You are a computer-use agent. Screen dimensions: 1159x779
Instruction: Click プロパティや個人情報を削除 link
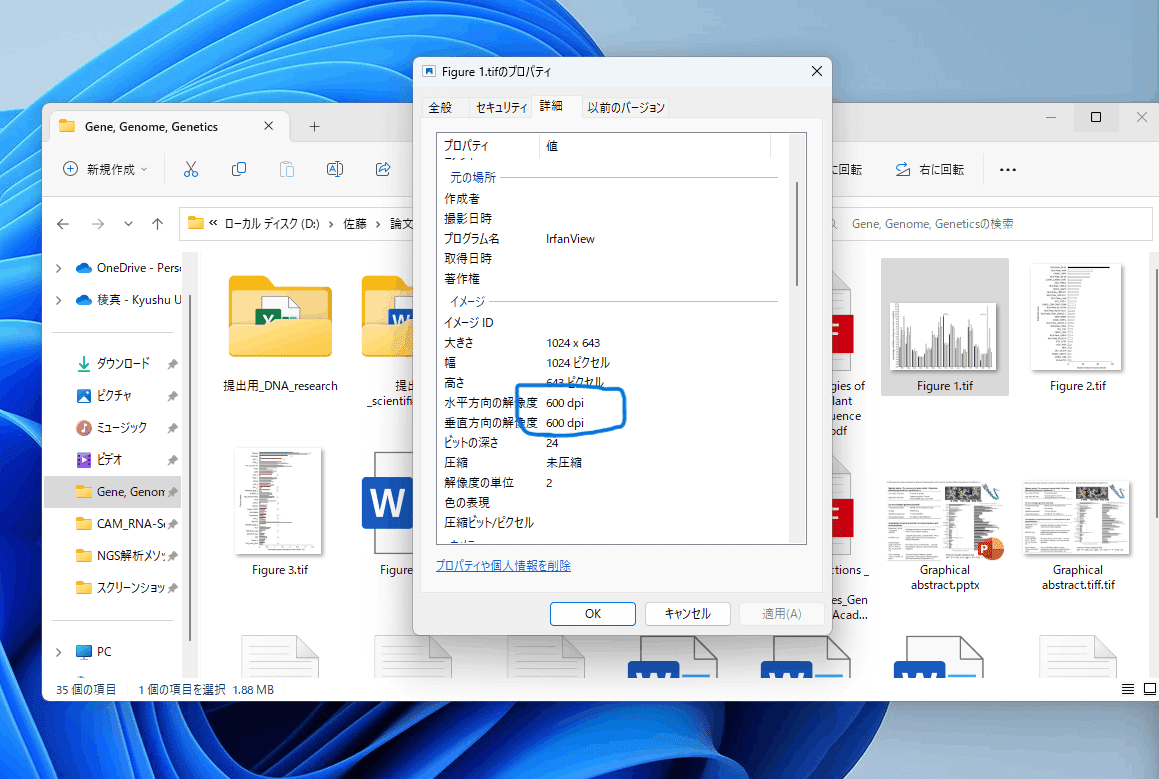[503, 565]
